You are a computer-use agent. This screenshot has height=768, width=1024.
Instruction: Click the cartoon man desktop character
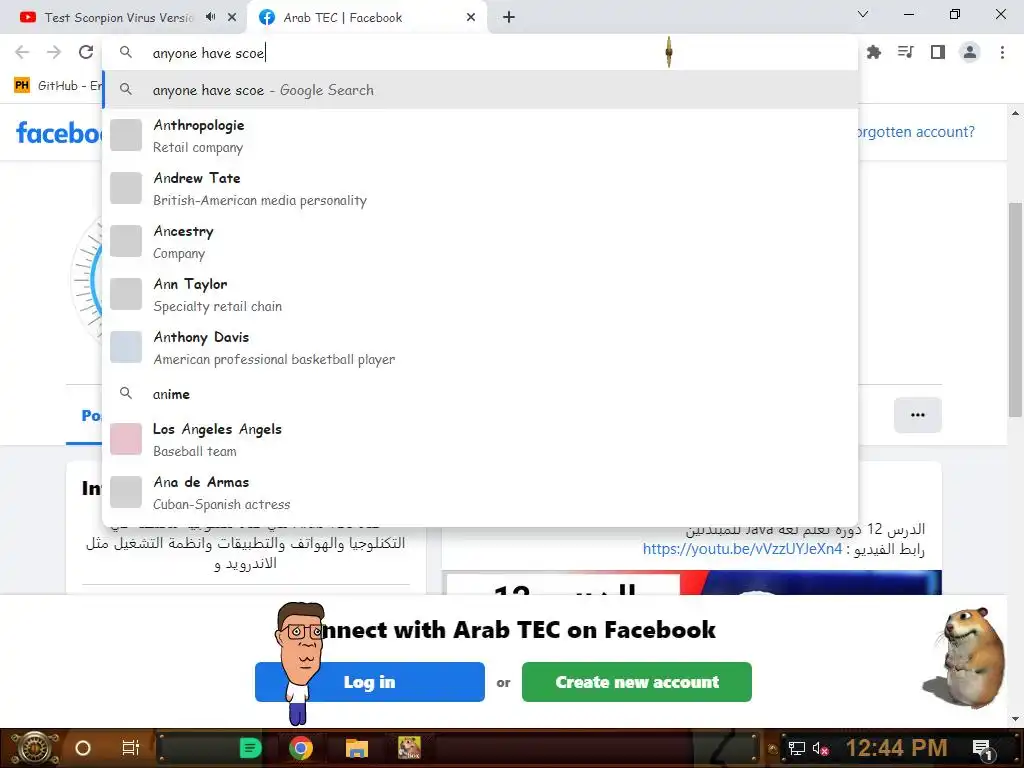point(302,663)
